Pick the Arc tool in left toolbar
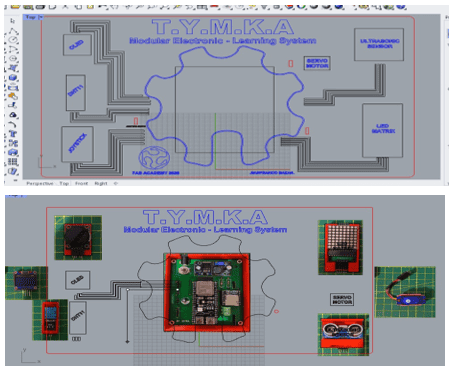Screen dimensions: 450x371 coord(13,49)
